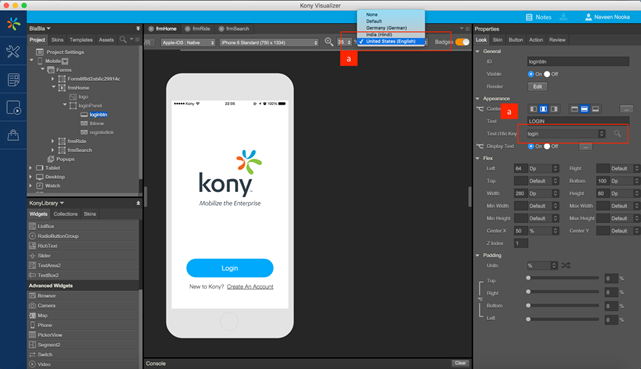Click the ID input field

(578, 62)
